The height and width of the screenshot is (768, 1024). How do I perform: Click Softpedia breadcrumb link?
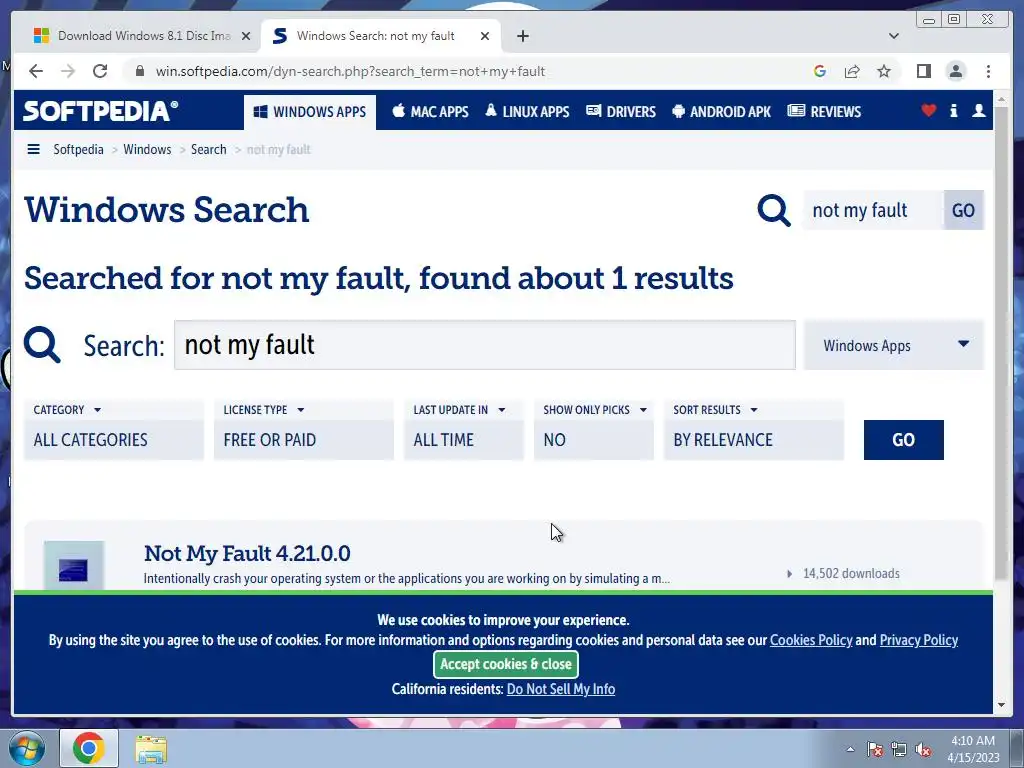coord(78,150)
